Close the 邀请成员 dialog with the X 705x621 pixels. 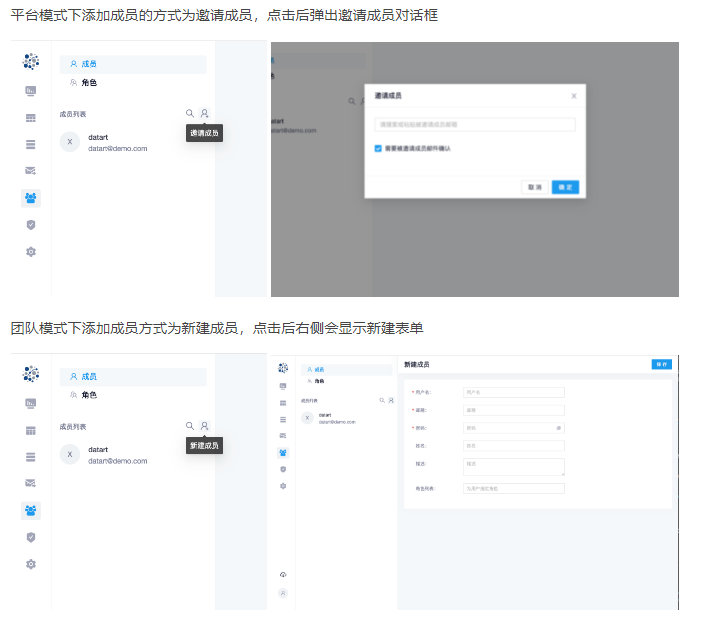574,96
